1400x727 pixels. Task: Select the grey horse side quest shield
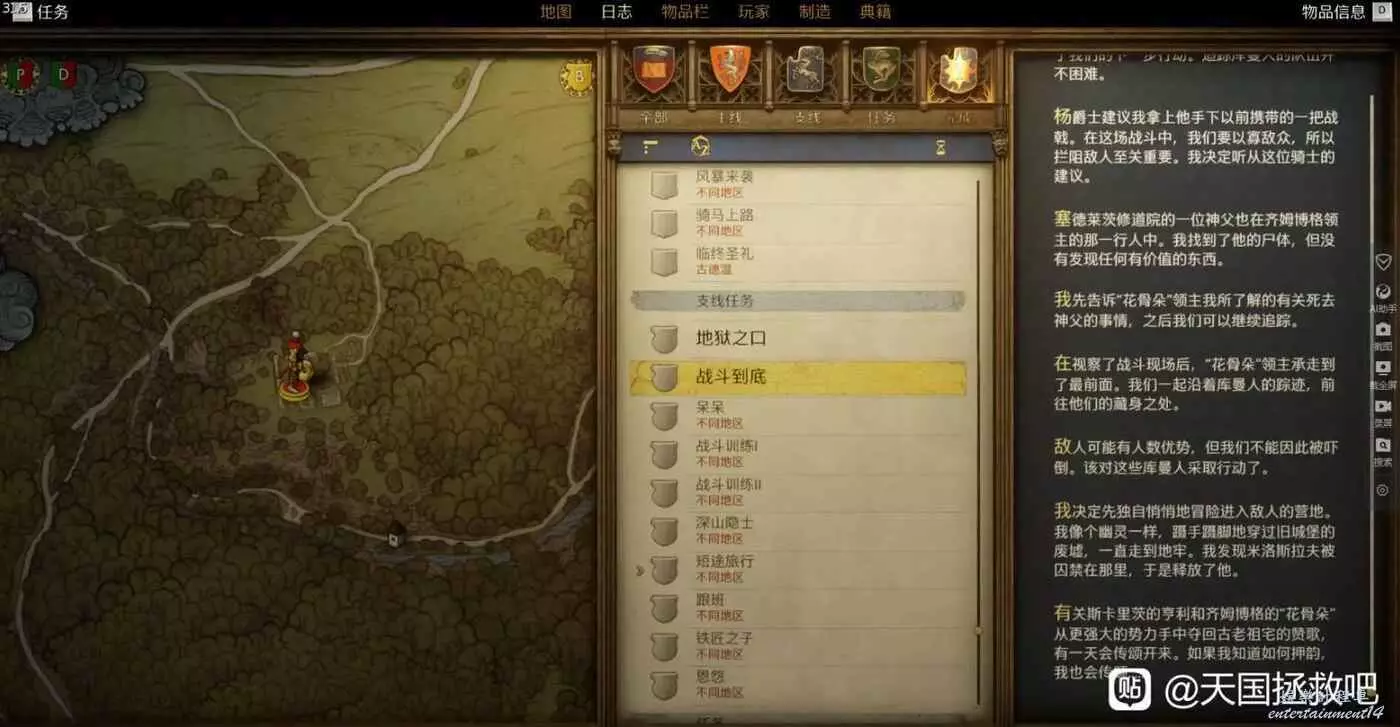805,70
